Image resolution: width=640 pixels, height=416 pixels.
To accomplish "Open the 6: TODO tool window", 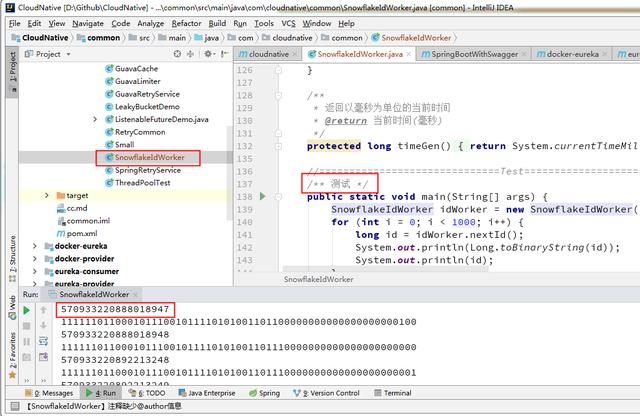I will tap(147, 393).
